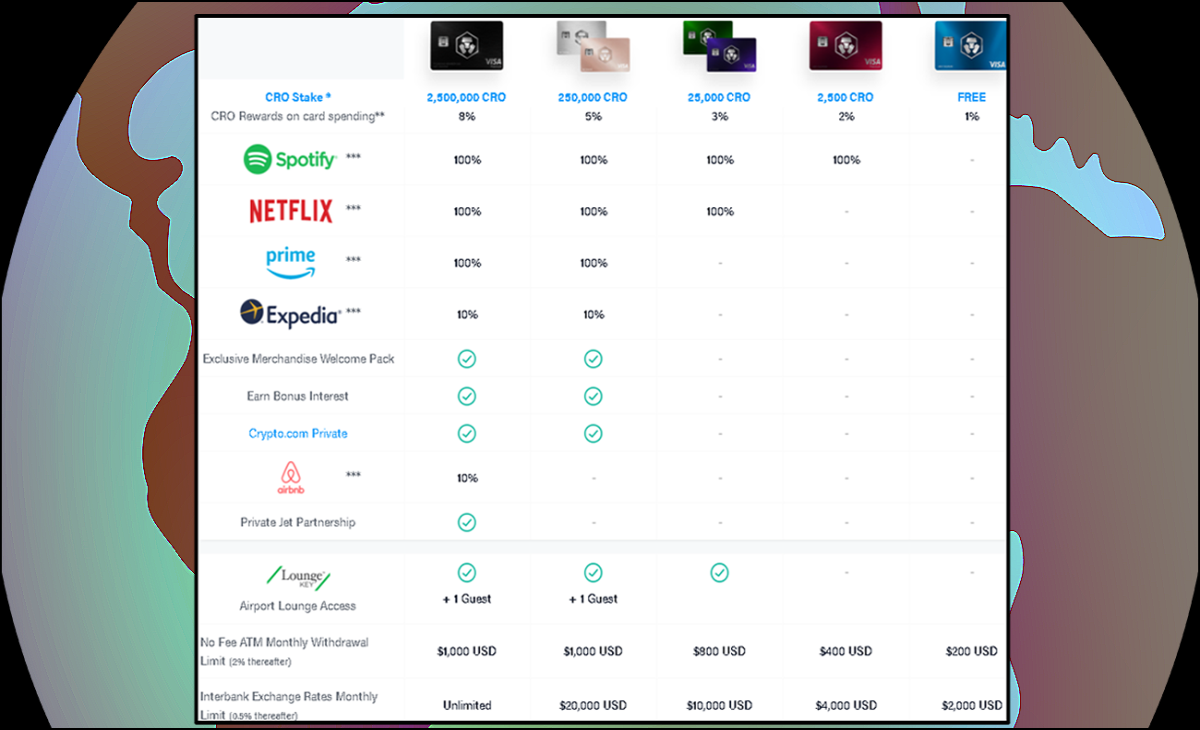Click the Airbnb logo
The width and height of the screenshot is (1200, 730).
(x=290, y=478)
